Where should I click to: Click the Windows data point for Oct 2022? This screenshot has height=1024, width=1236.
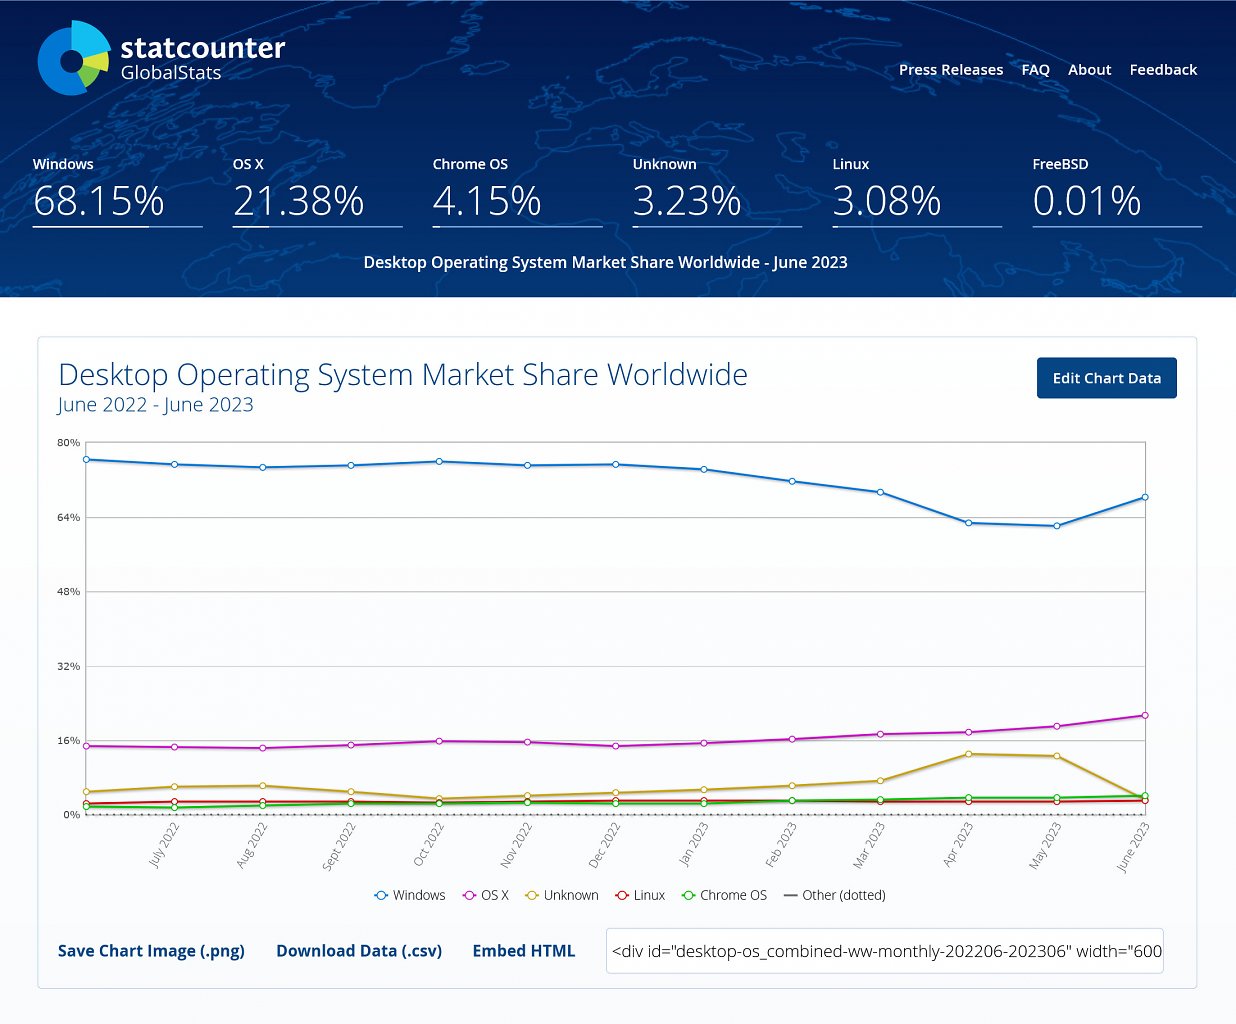pyautogui.click(x=439, y=461)
